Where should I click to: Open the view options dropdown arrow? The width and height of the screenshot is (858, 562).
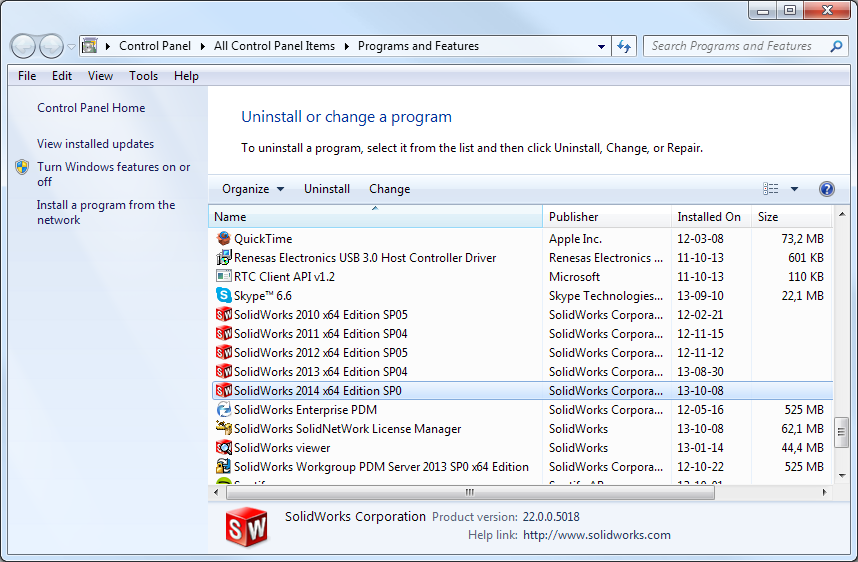(794, 189)
